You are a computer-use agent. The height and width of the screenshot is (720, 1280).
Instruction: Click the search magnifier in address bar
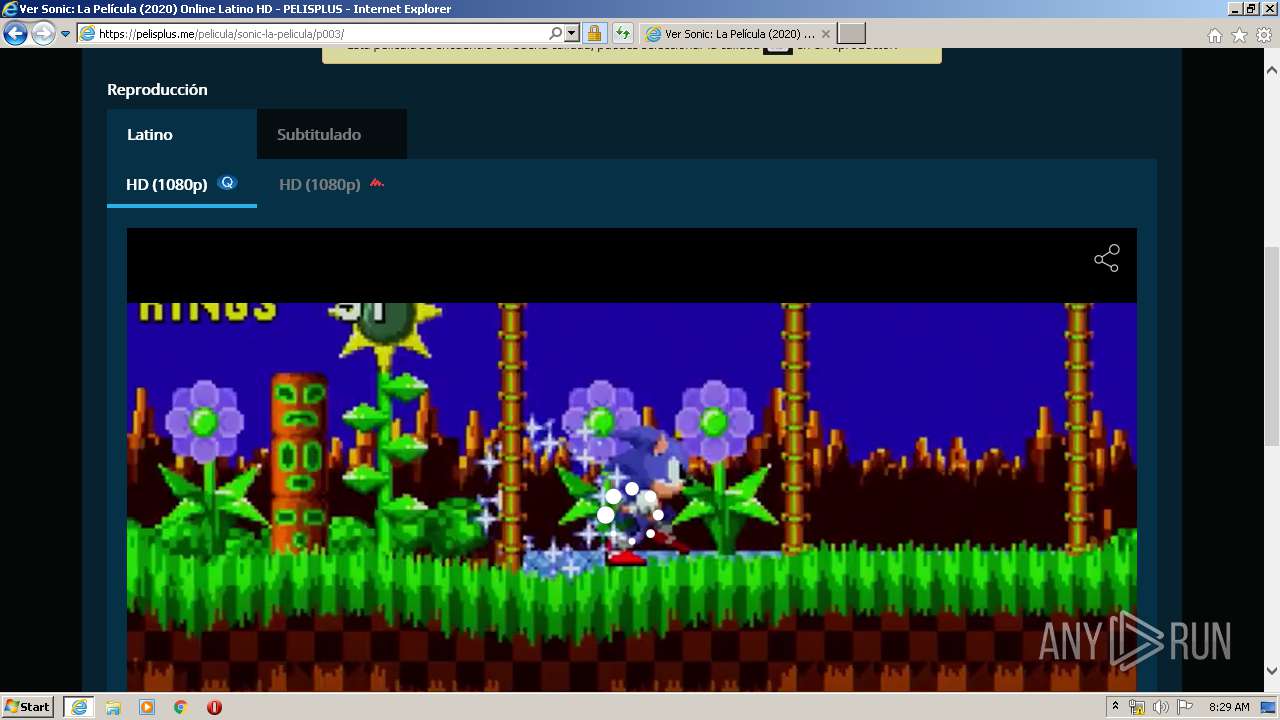[x=556, y=34]
